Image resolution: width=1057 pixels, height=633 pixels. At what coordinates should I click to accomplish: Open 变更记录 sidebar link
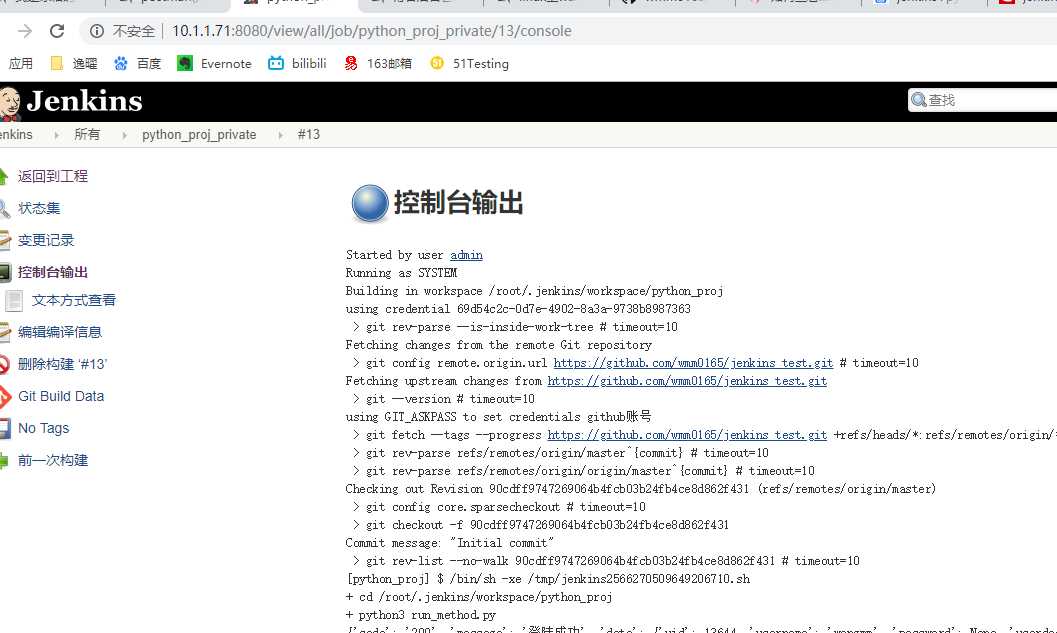(46, 240)
